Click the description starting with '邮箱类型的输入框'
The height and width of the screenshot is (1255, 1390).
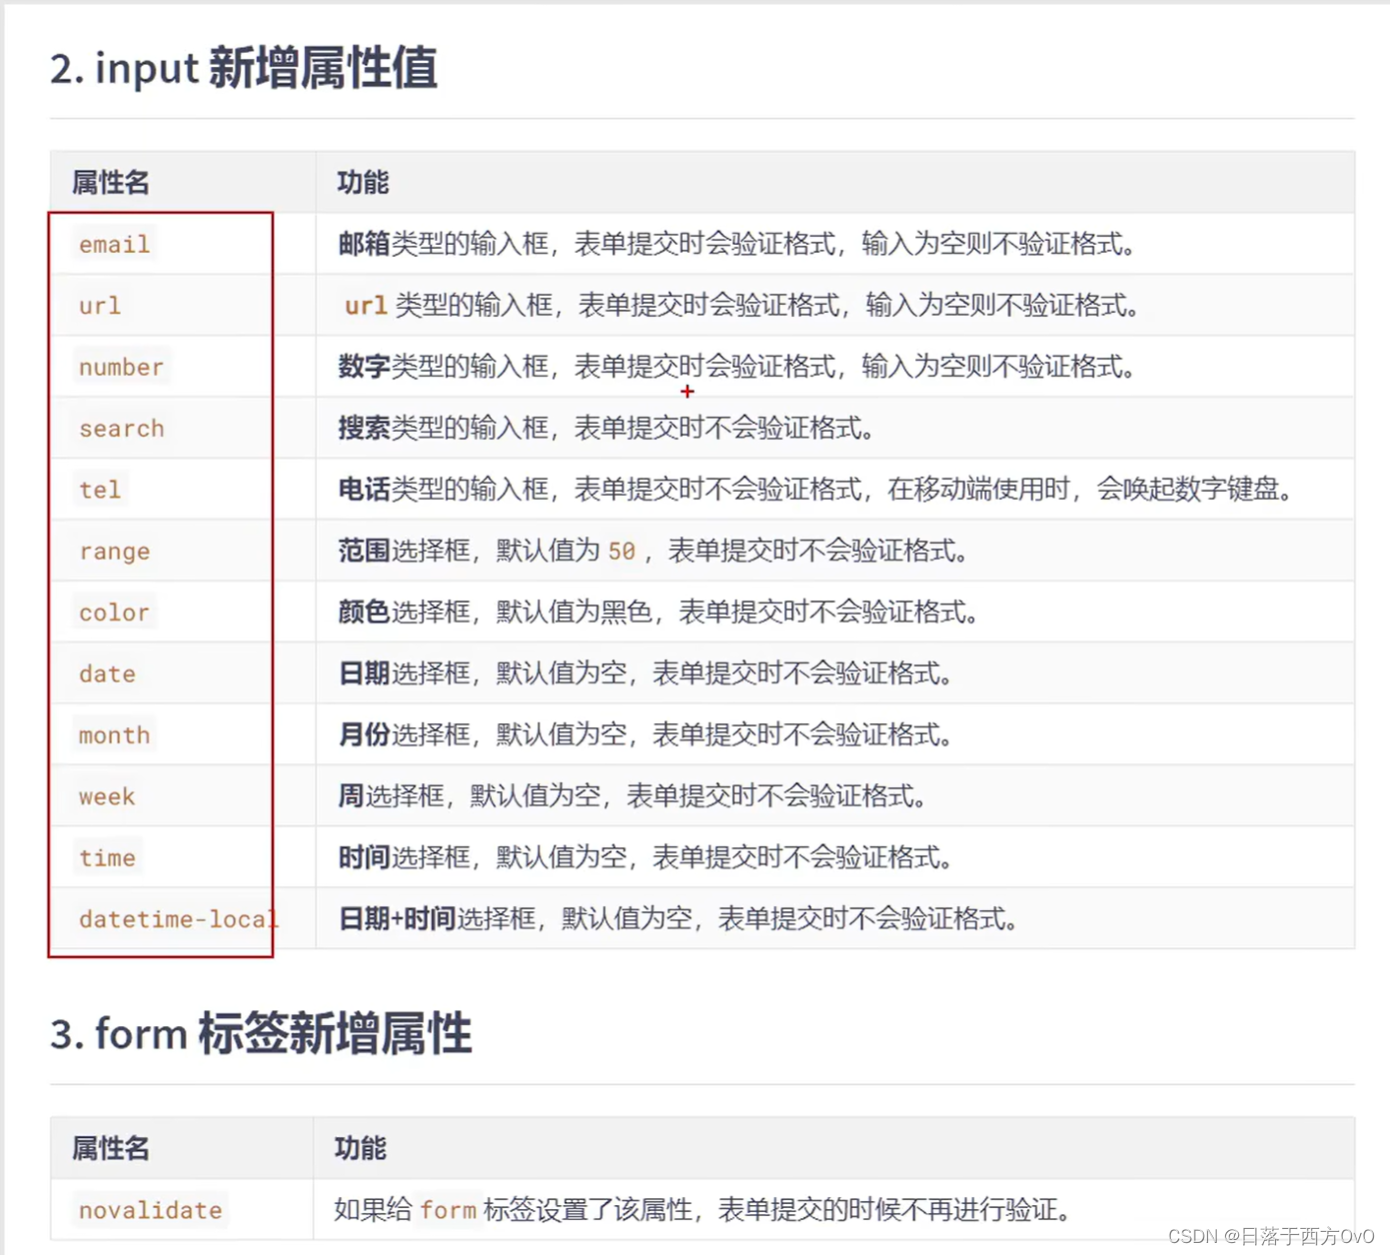click(737, 244)
